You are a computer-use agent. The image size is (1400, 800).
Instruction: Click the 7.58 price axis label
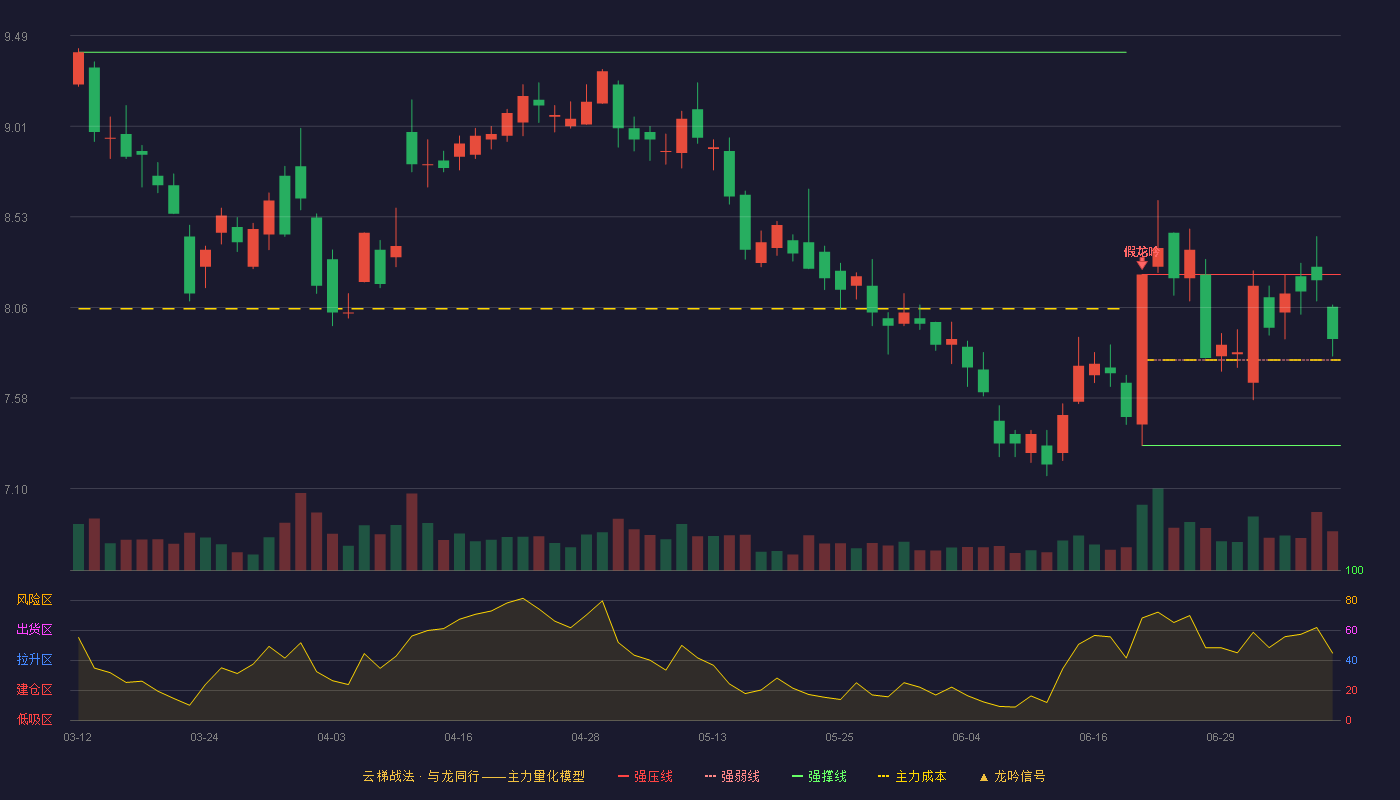(16, 399)
